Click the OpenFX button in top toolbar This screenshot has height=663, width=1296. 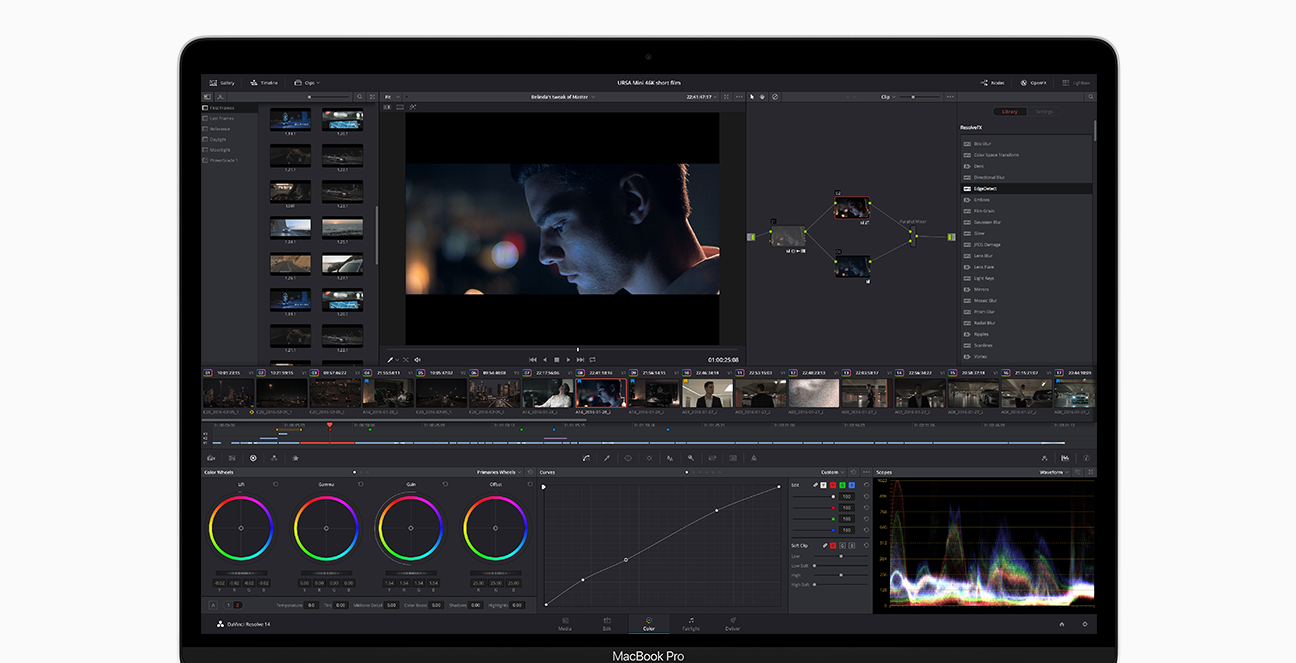click(x=1033, y=82)
